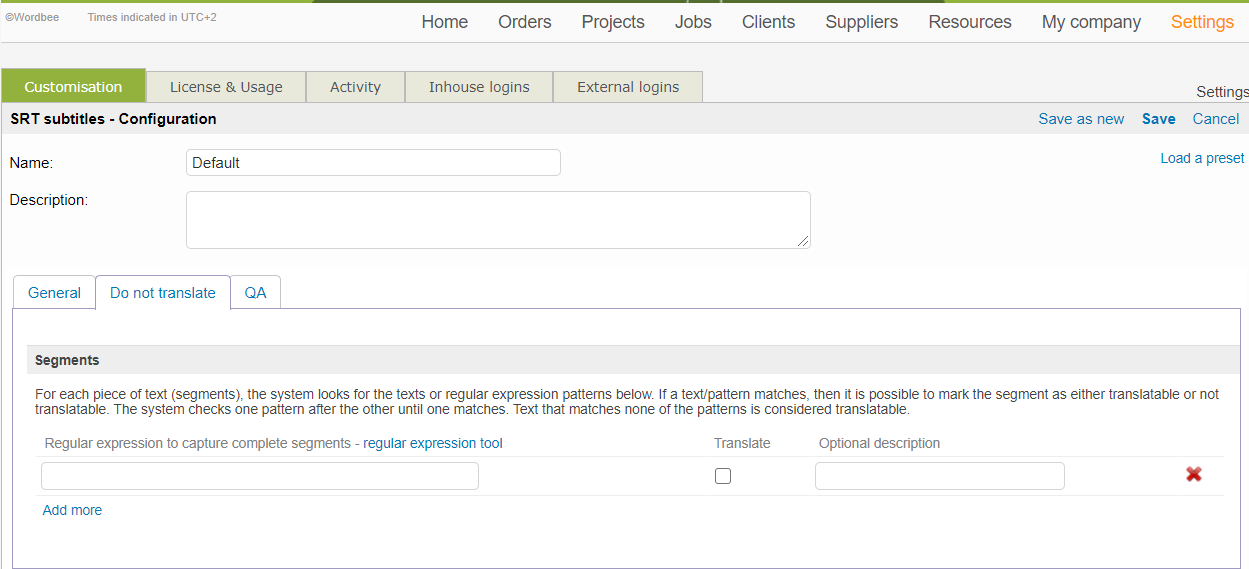Cancel the configuration changes

(x=1215, y=119)
